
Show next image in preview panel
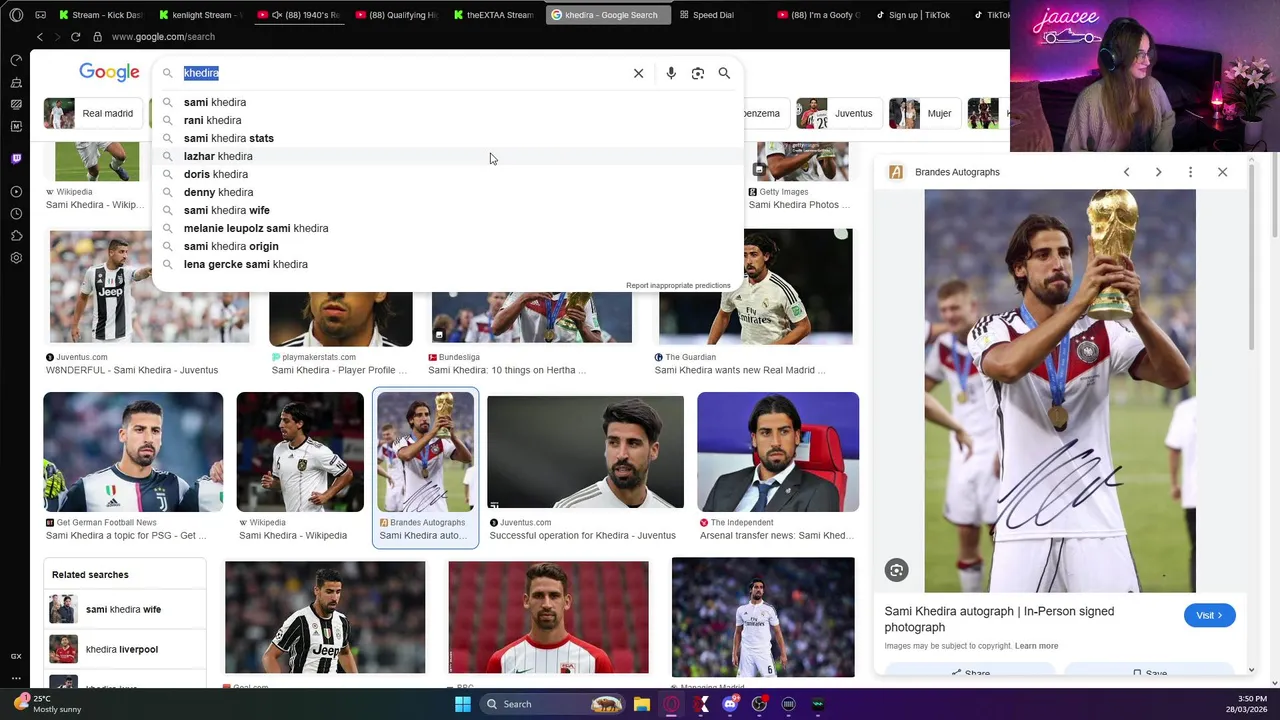[1158, 172]
